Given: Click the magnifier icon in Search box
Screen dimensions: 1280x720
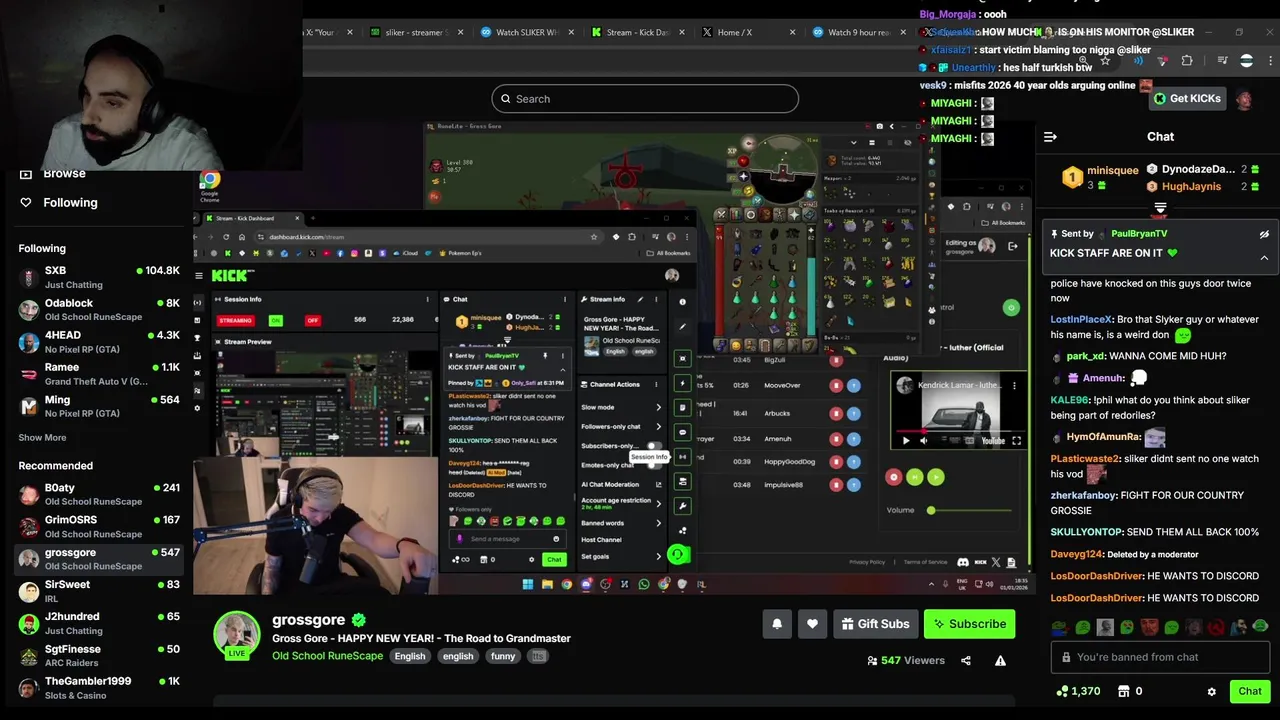Looking at the screenshot, I should (506, 99).
